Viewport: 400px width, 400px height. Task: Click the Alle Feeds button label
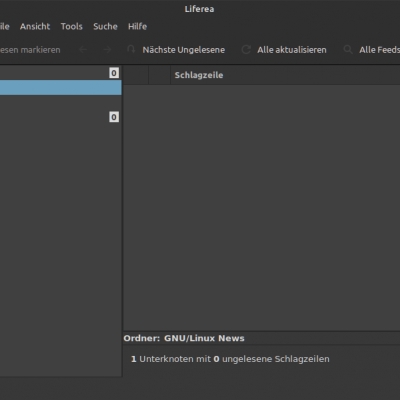(x=379, y=50)
